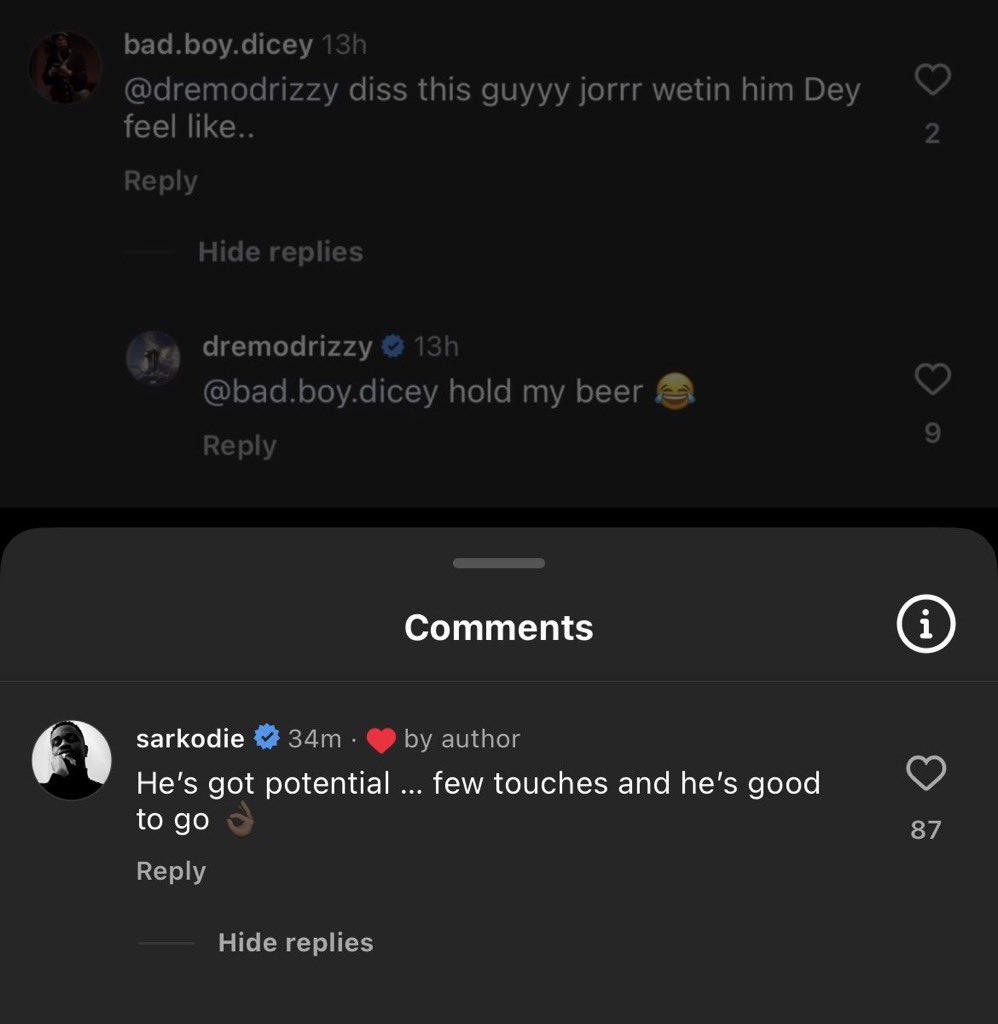
Task: Reply to dremodrizzy's comment
Action: click(x=239, y=445)
